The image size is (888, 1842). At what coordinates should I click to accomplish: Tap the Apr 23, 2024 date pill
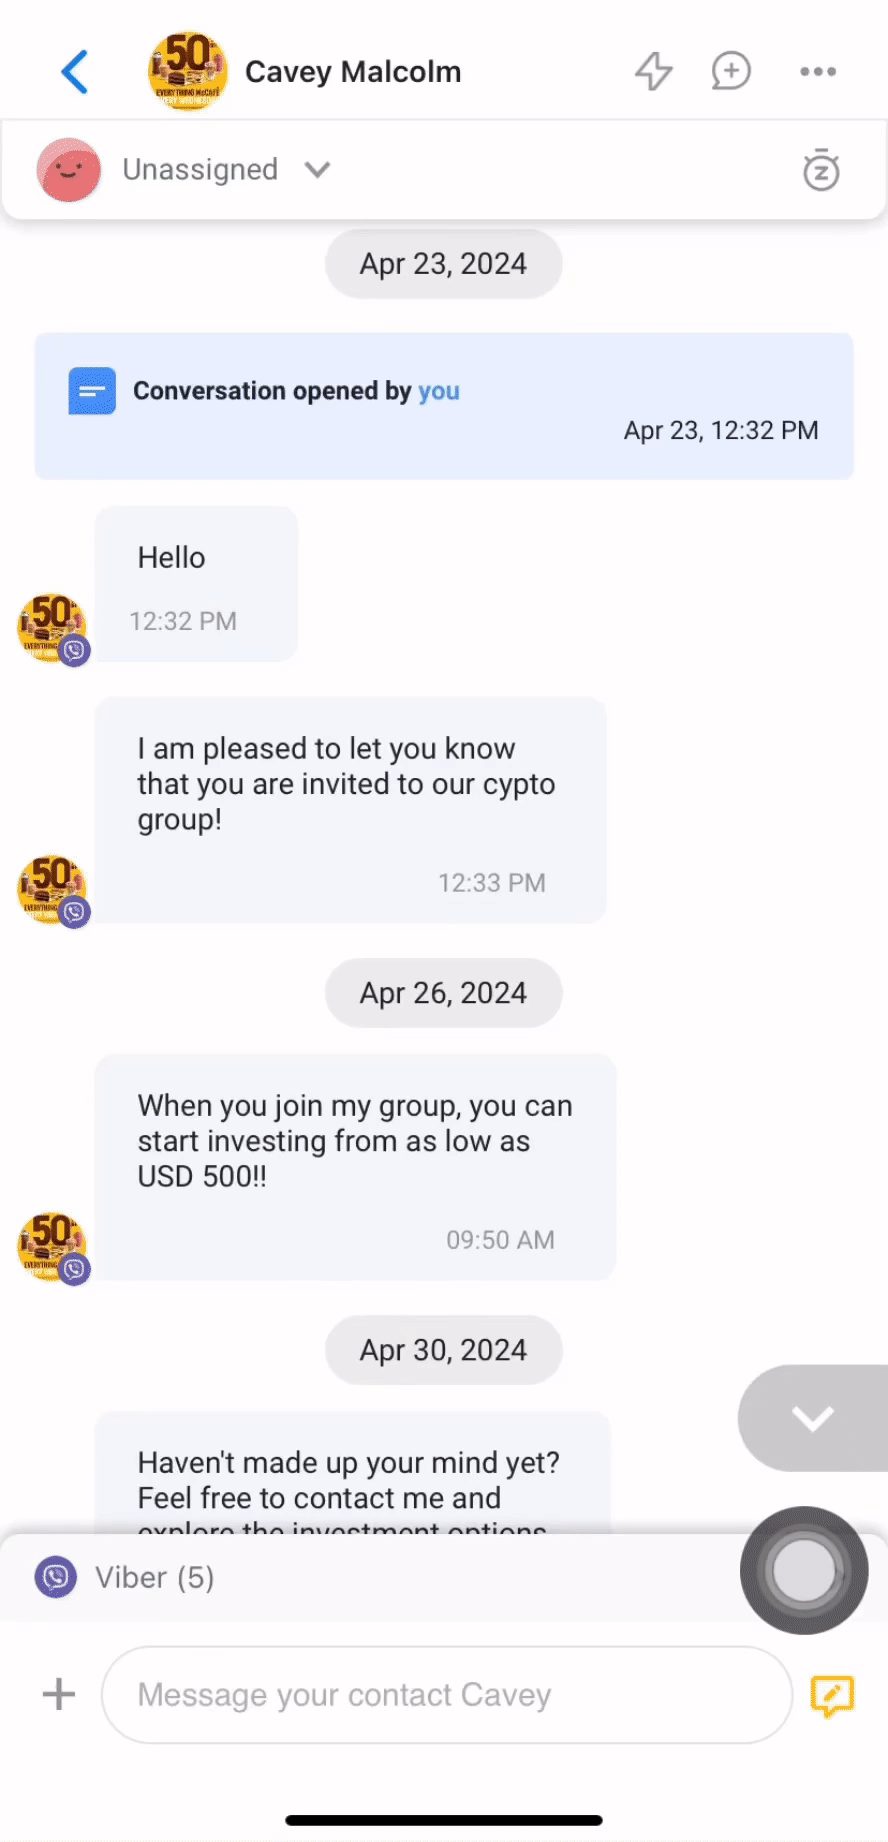coord(443,264)
